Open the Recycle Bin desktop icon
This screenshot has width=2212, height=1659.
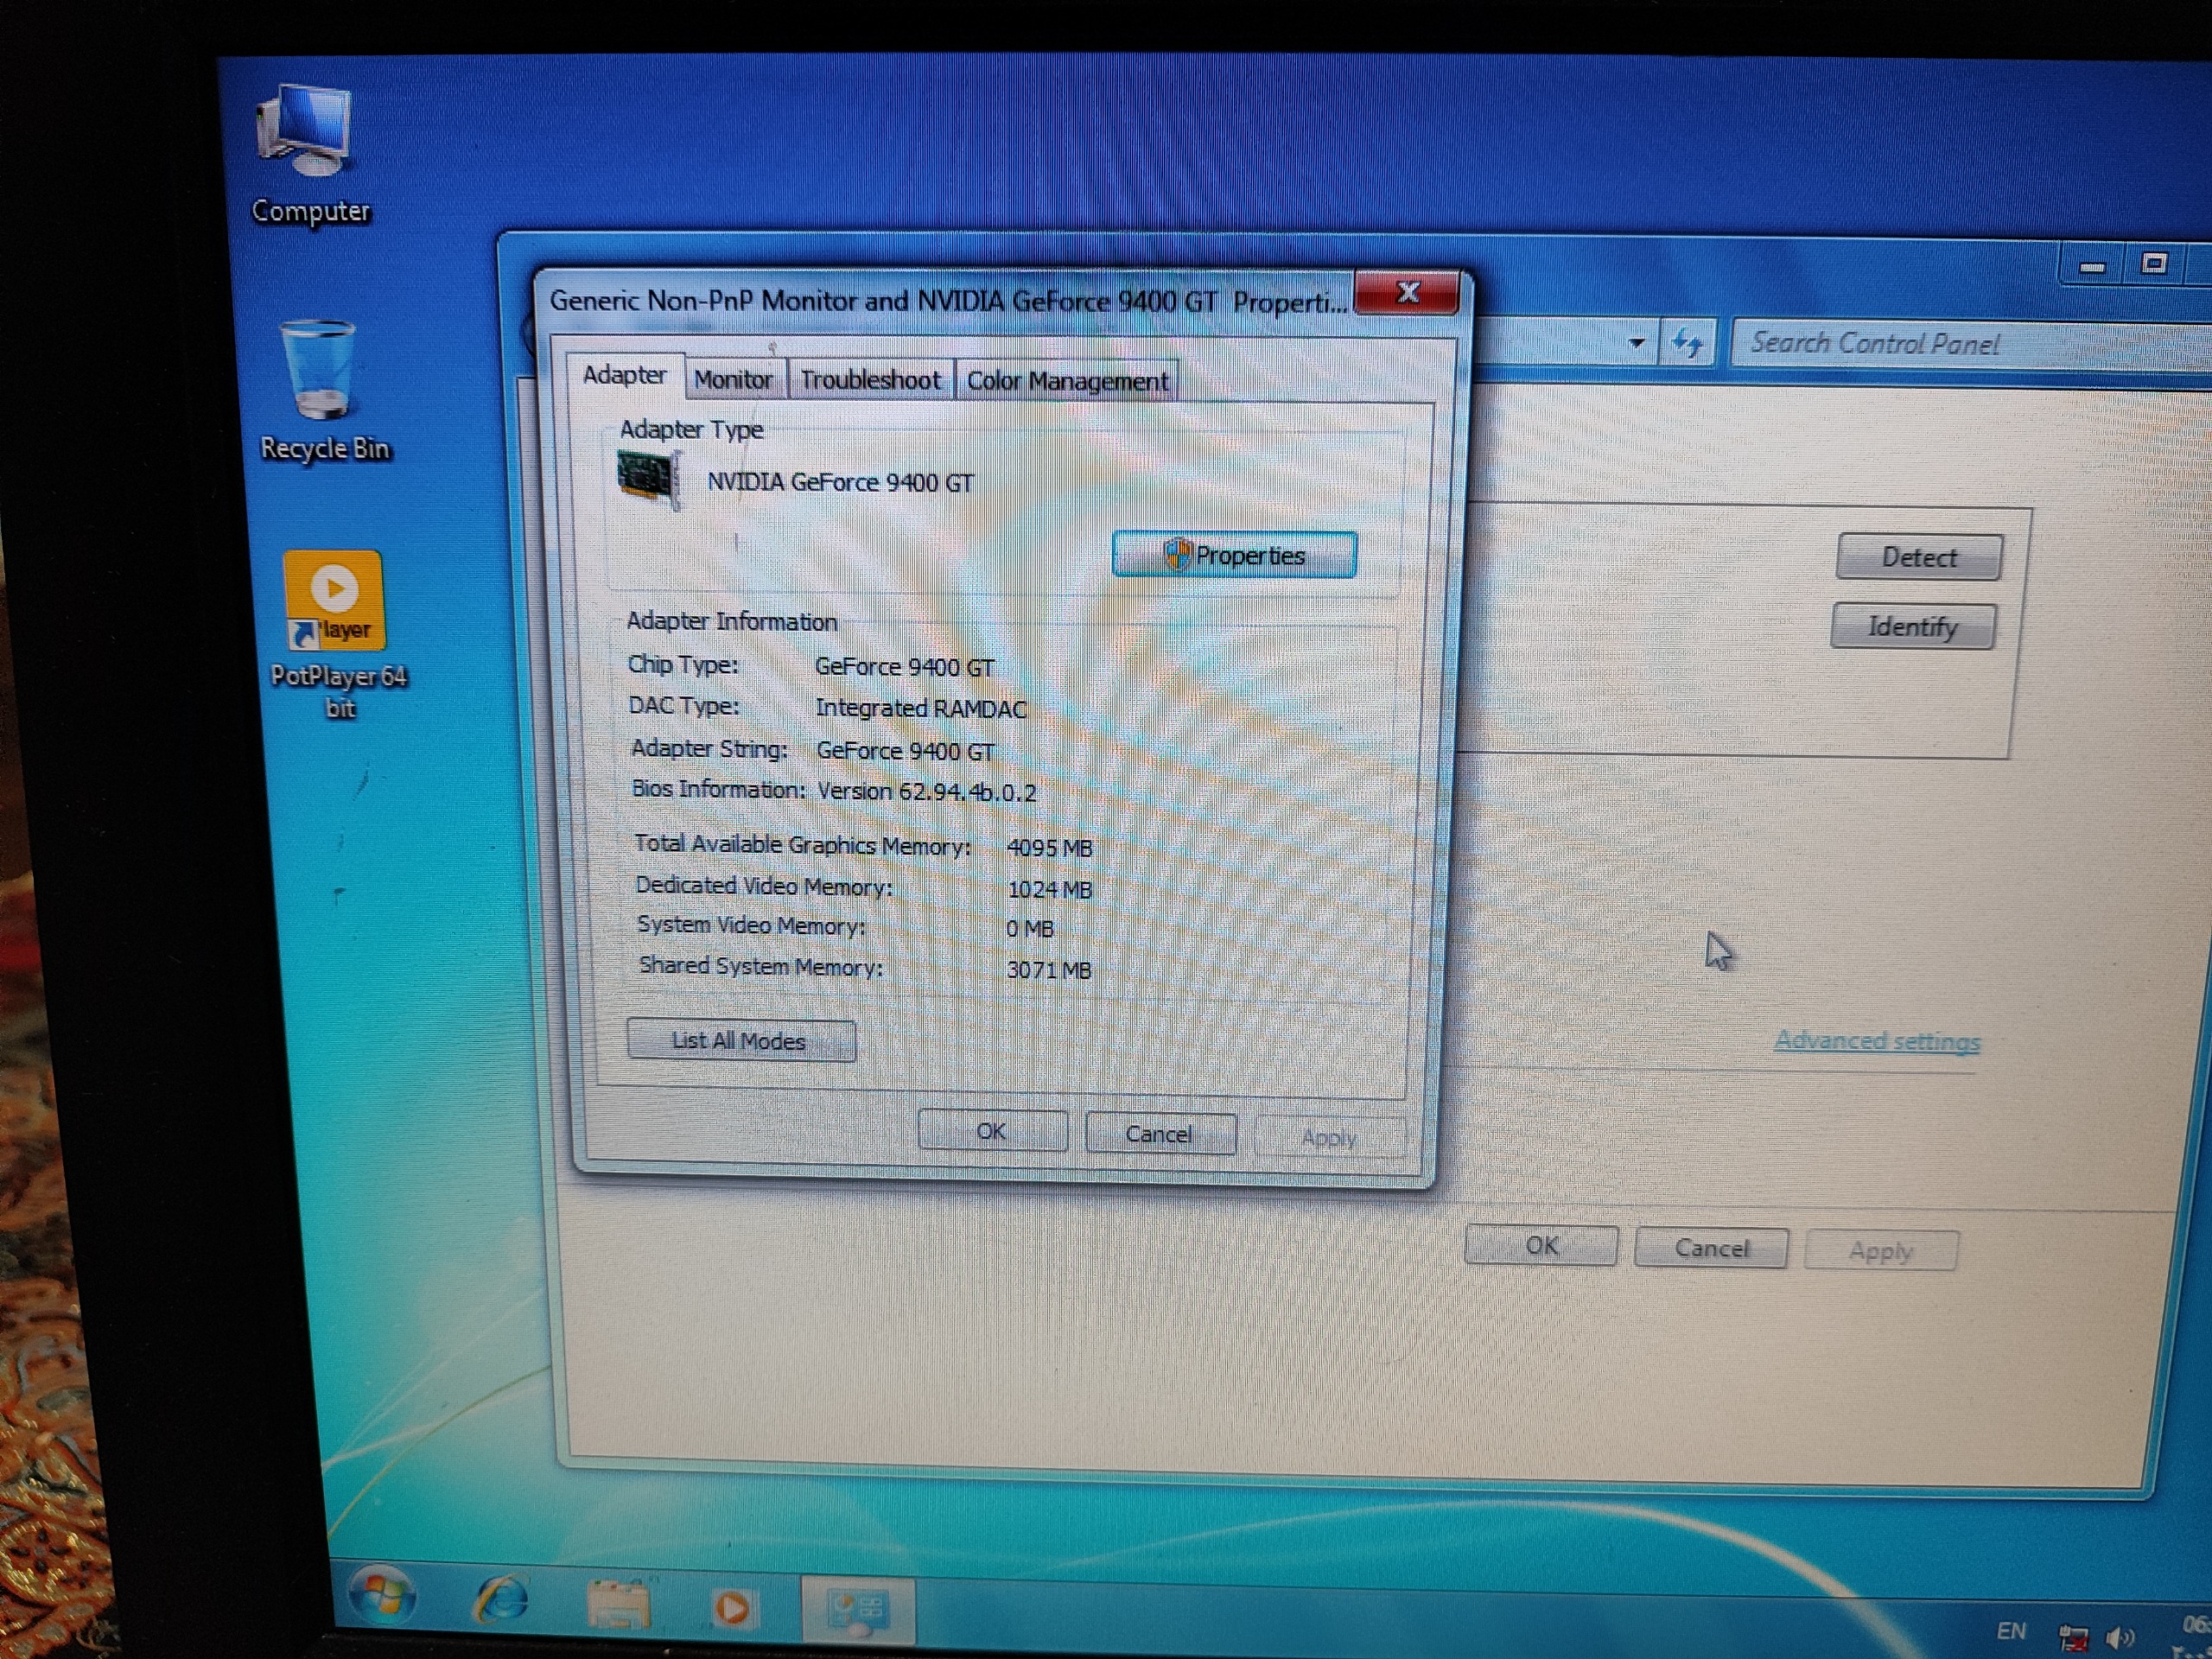tap(322, 390)
